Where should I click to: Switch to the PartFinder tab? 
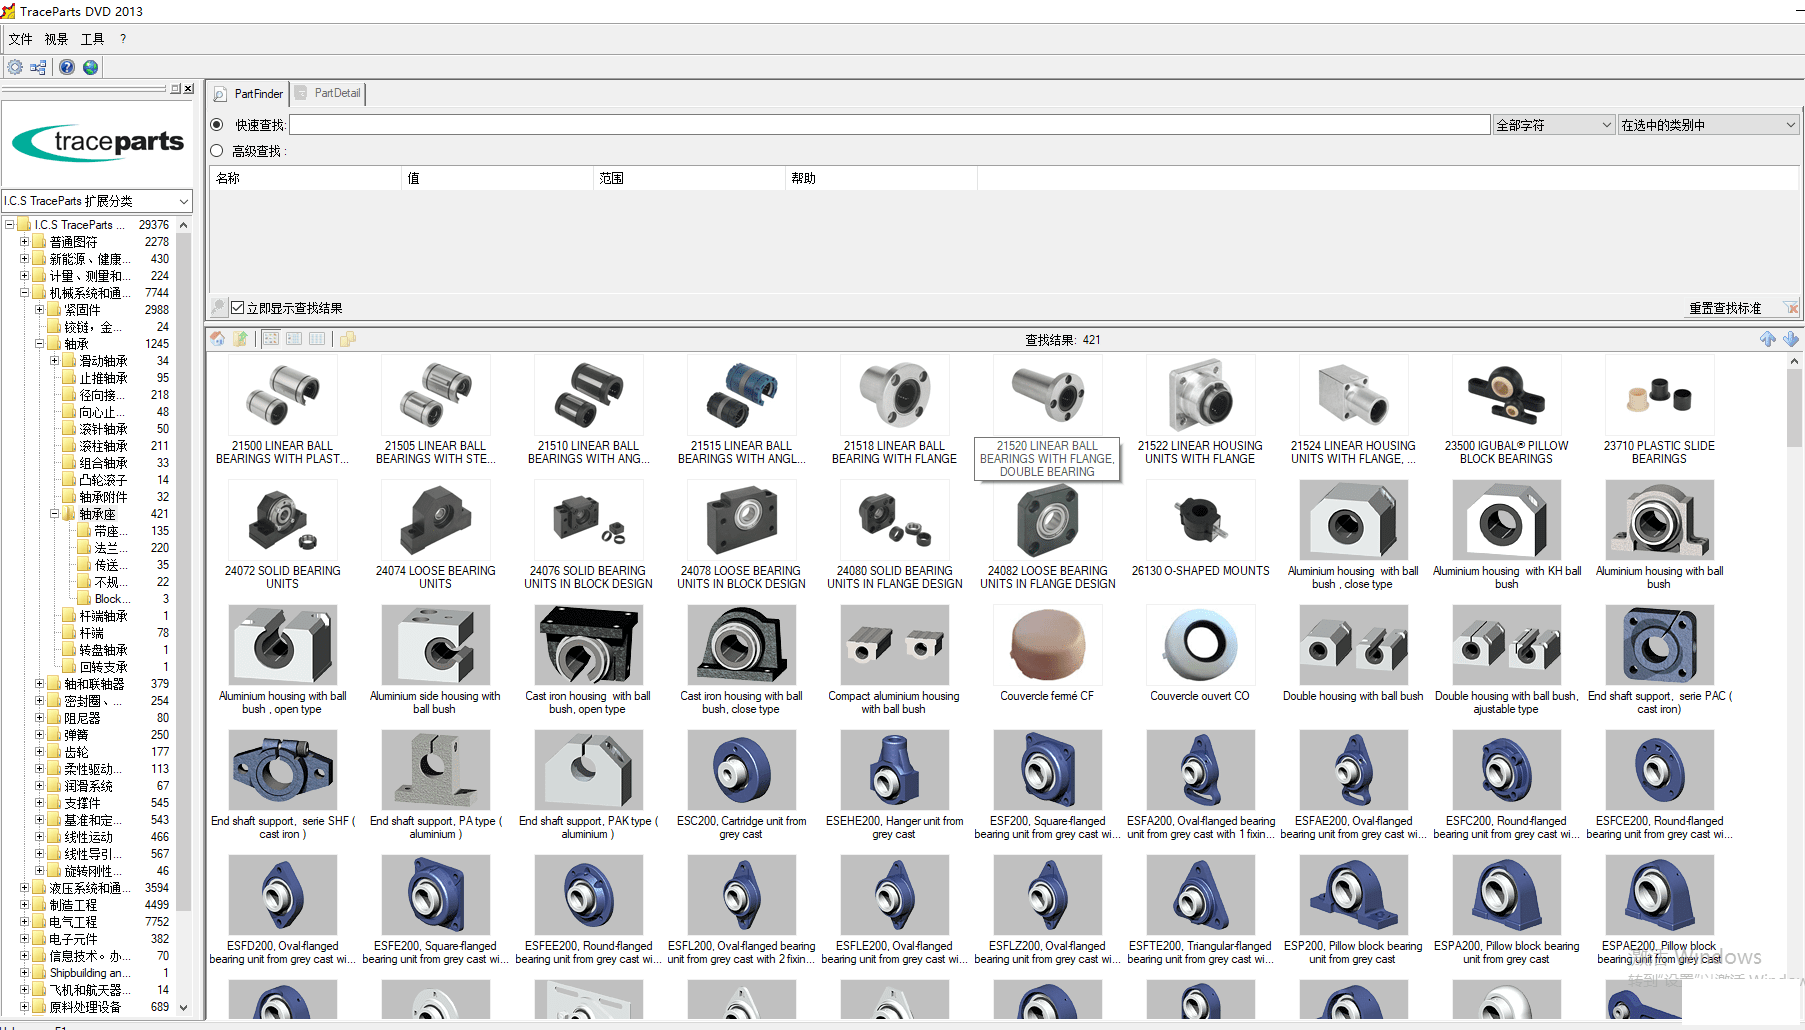point(249,94)
